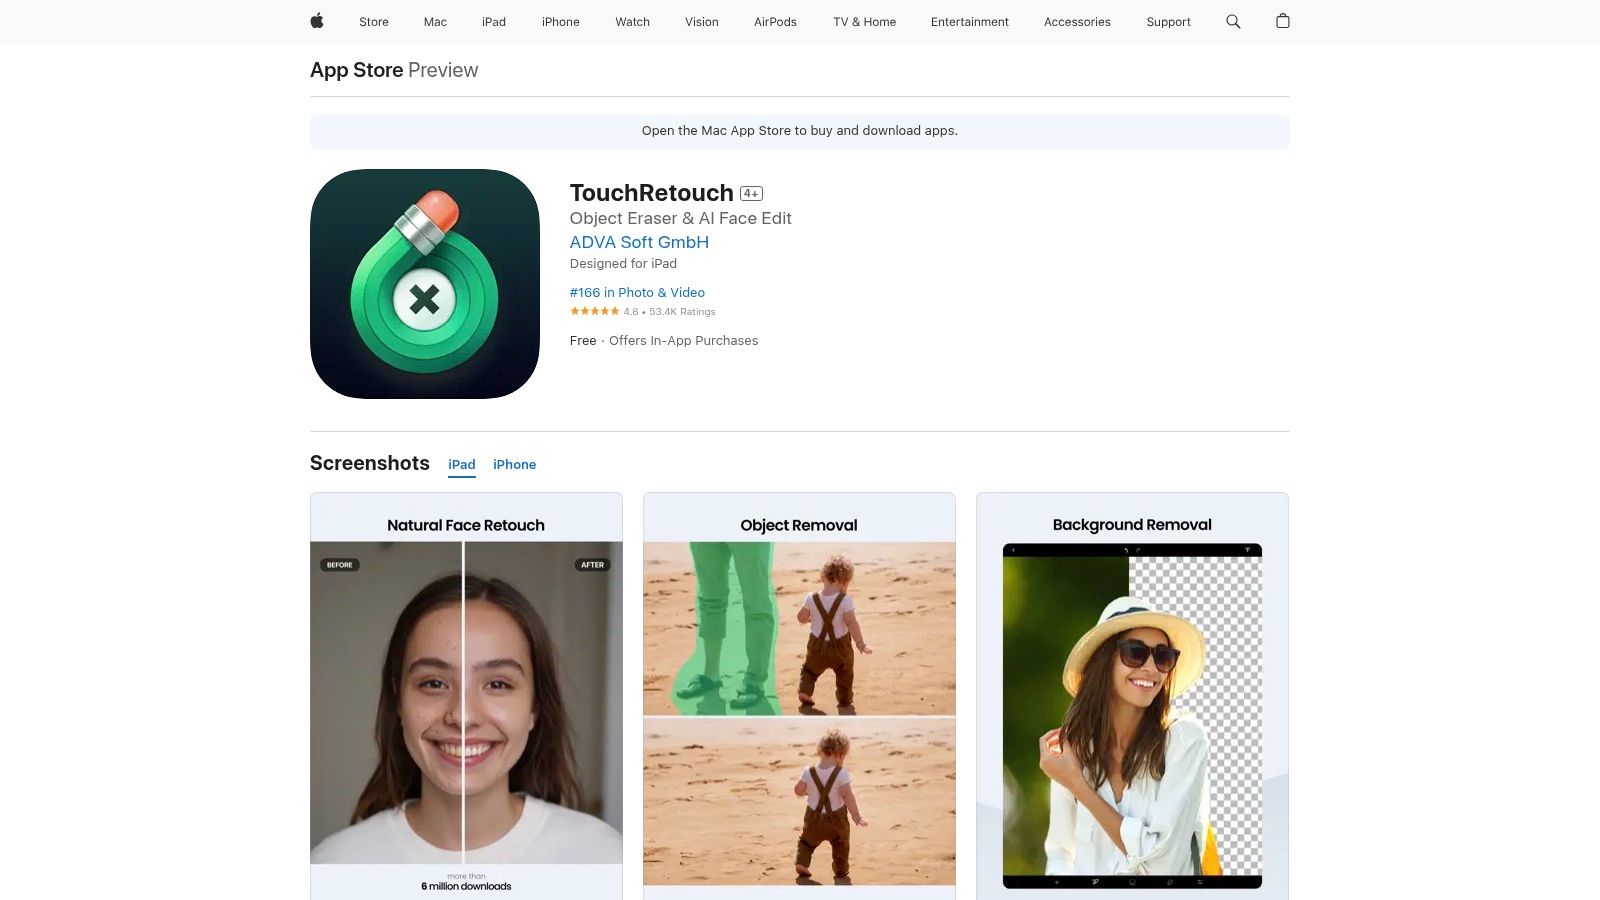
Task: Click the TouchRetouch app icon
Action: (x=425, y=284)
